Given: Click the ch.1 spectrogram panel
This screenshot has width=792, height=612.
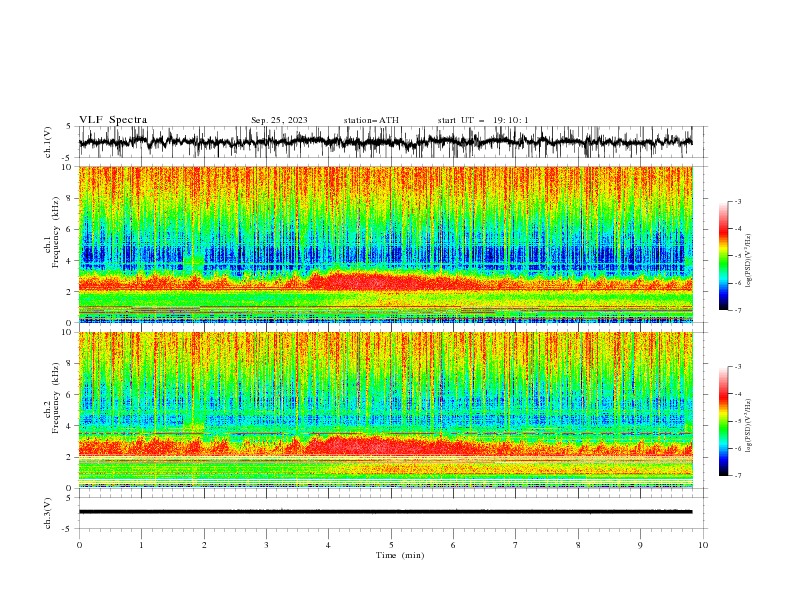Looking at the screenshot, I should 385,244.
